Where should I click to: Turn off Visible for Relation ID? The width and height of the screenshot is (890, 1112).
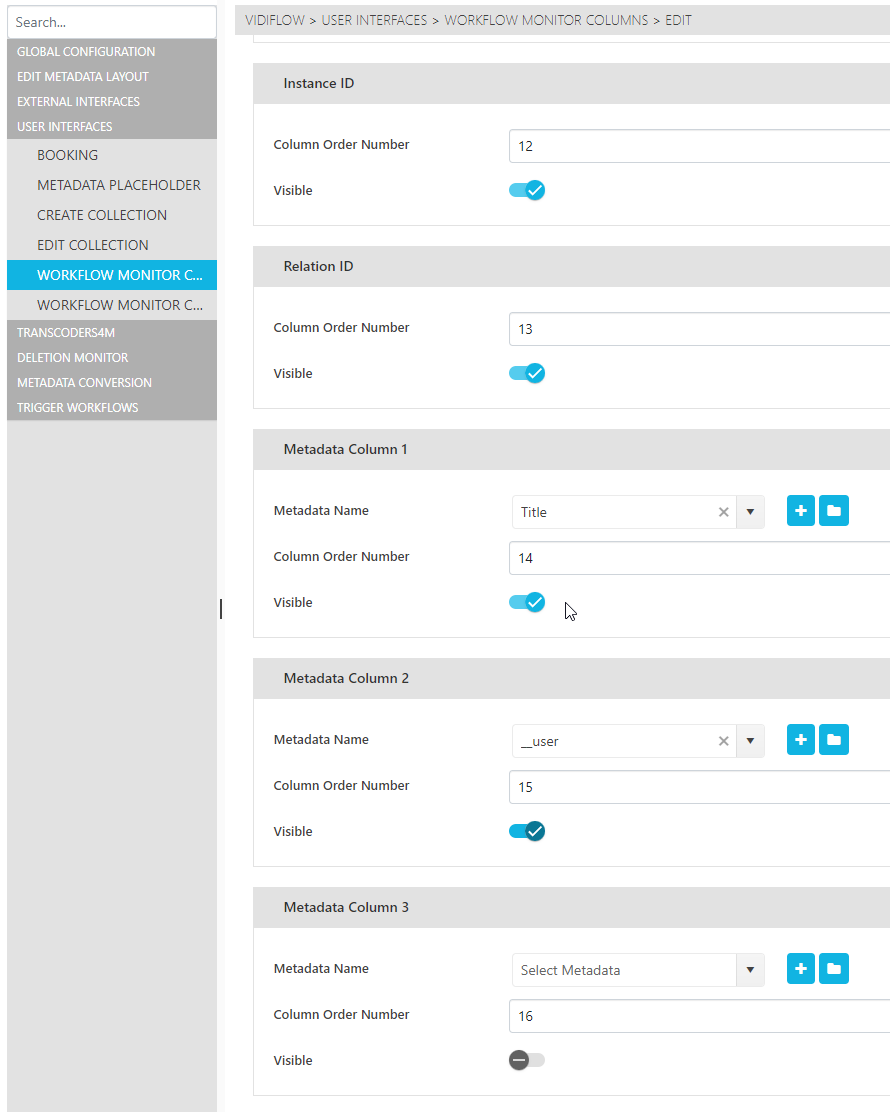tap(527, 373)
